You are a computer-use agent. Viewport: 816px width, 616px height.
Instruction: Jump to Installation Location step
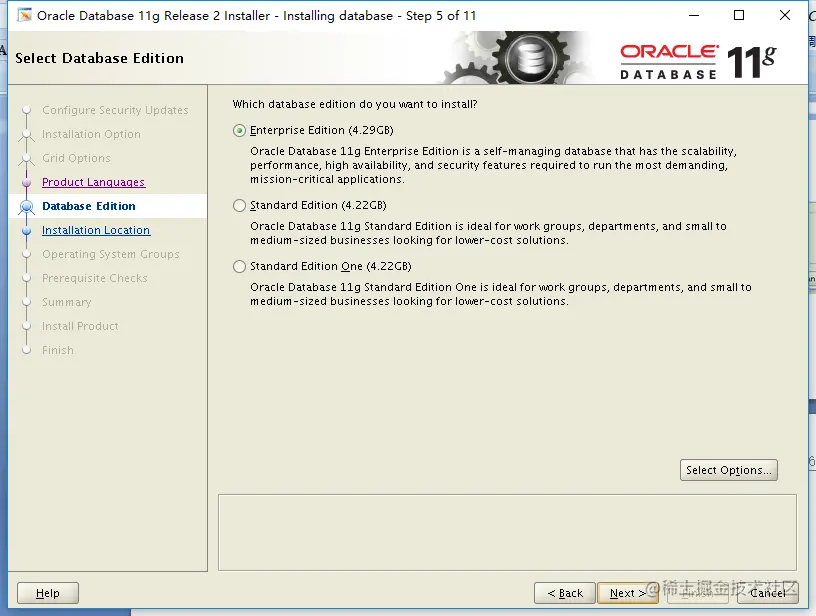[x=96, y=230]
